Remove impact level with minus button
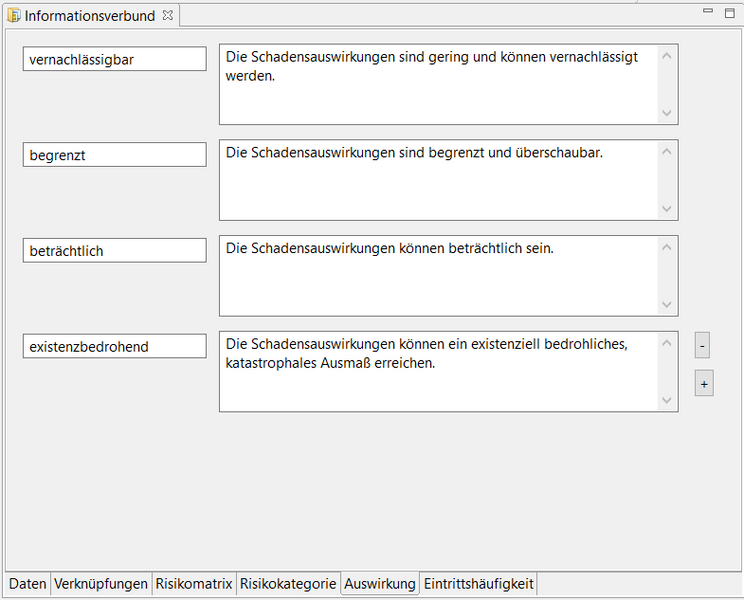Viewport: 744px width, 600px height. [x=702, y=345]
